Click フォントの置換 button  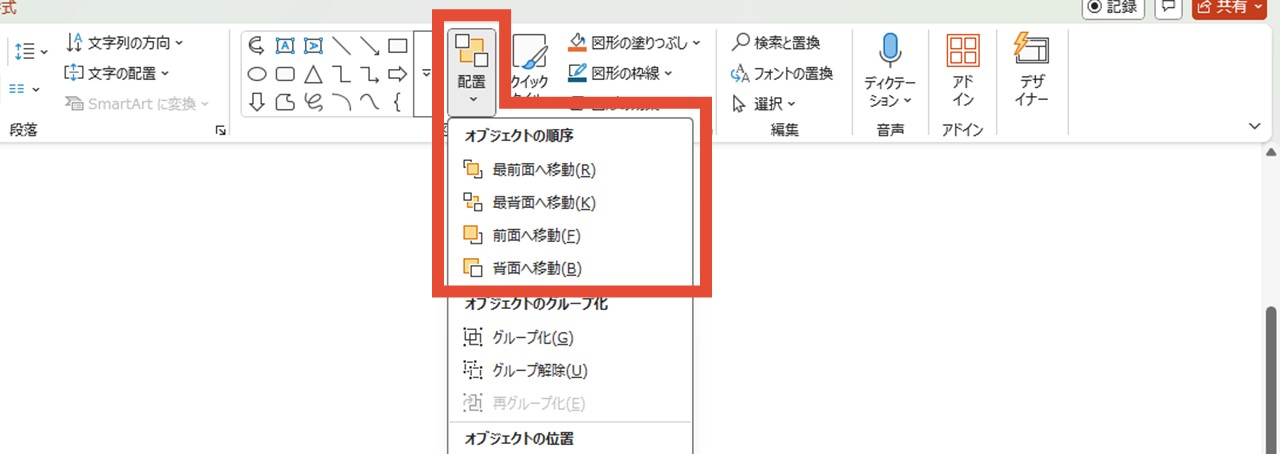point(782,73)
